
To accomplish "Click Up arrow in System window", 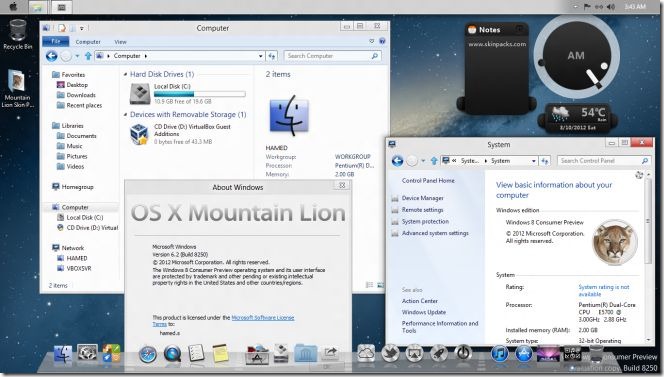I will [434, 161].
